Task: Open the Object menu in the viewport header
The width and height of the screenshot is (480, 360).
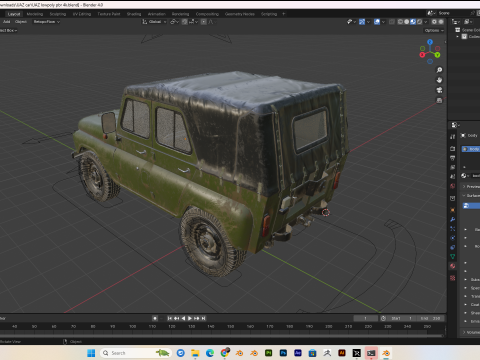Action: [21, 22]
